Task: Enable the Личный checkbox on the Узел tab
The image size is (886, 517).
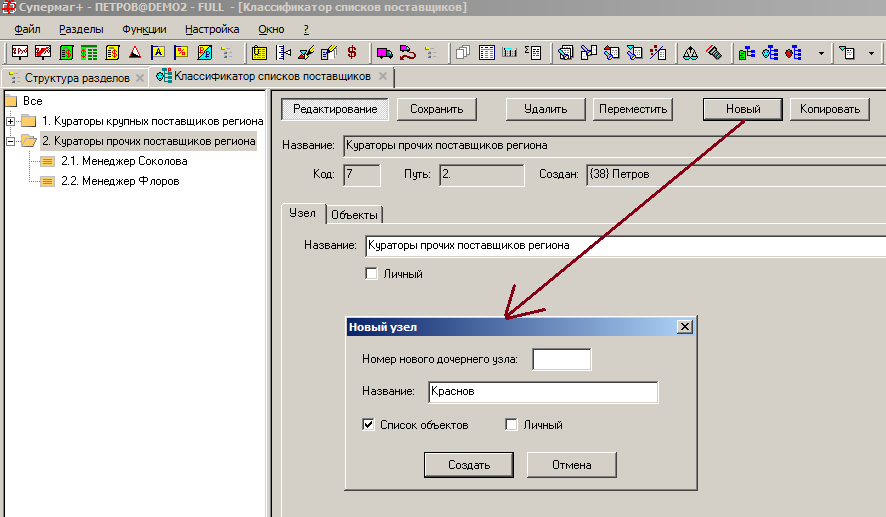Action: click(x=371, y=274)
